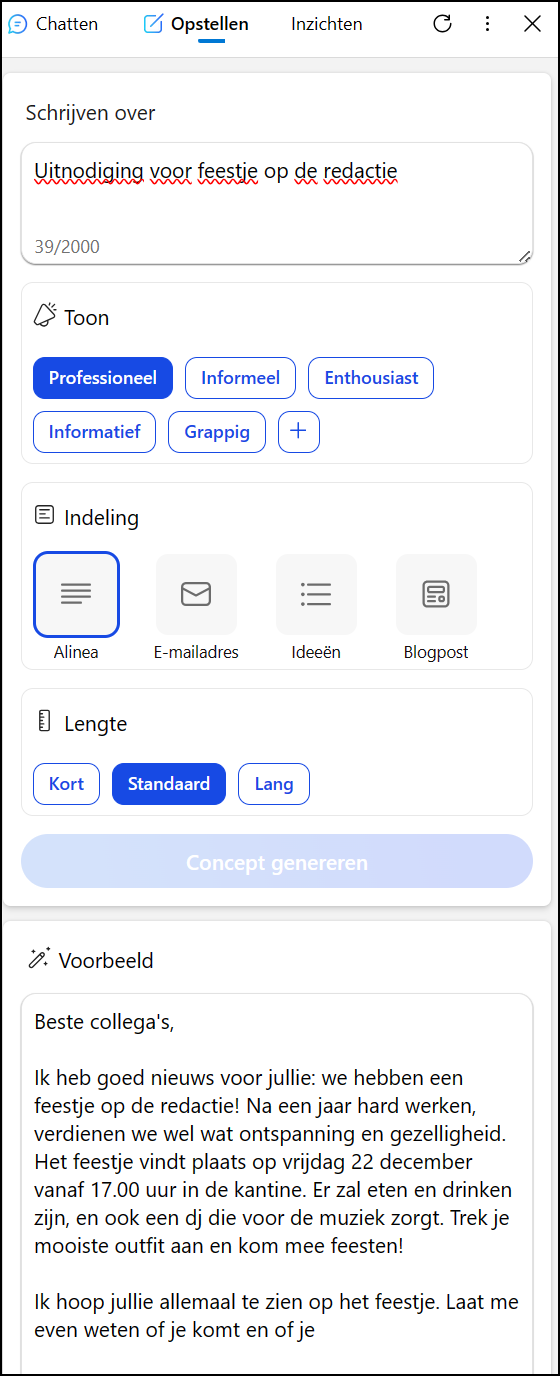560x1376 pixels.
Task: Select Kort length option
Action: [x=66, y=784]
